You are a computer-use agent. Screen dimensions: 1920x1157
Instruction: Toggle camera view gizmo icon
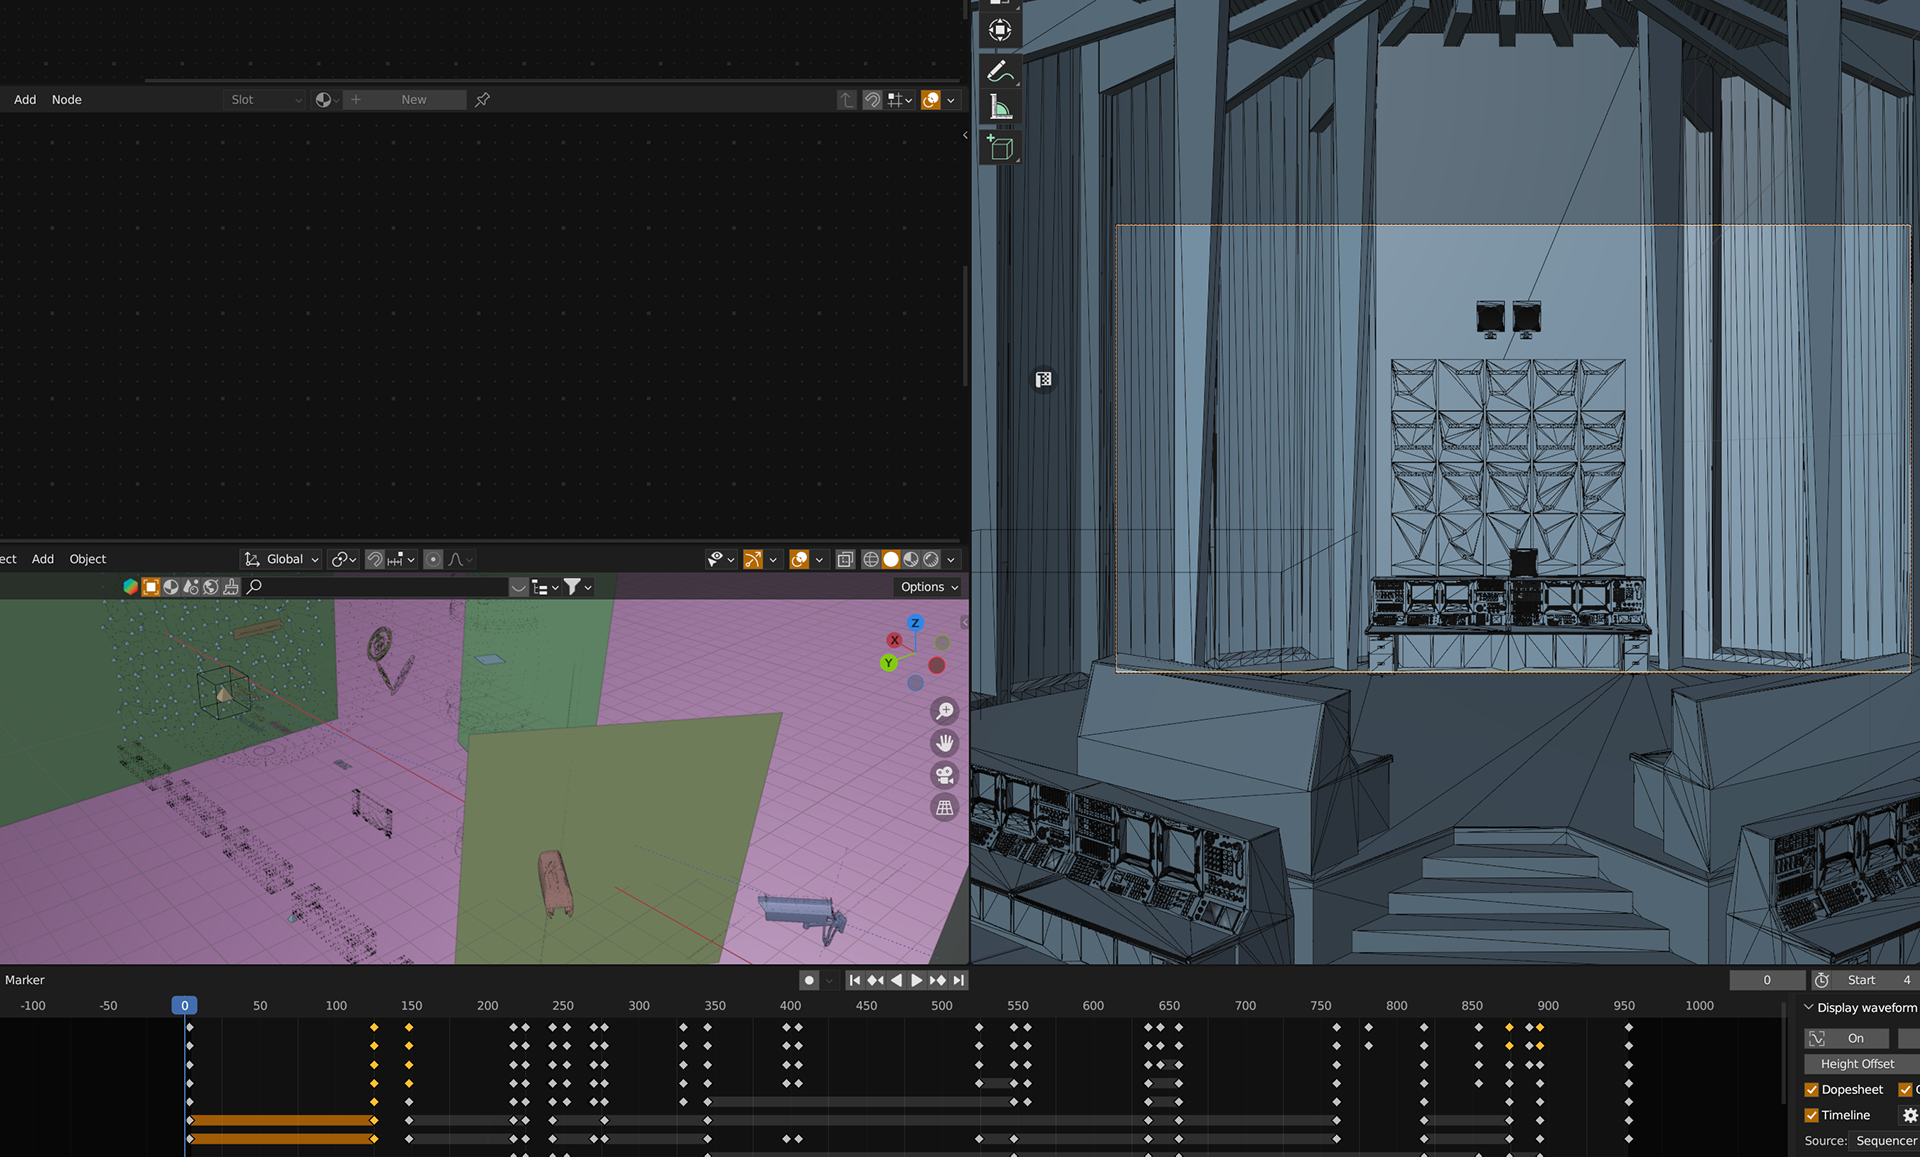click(x=944, y=775)
